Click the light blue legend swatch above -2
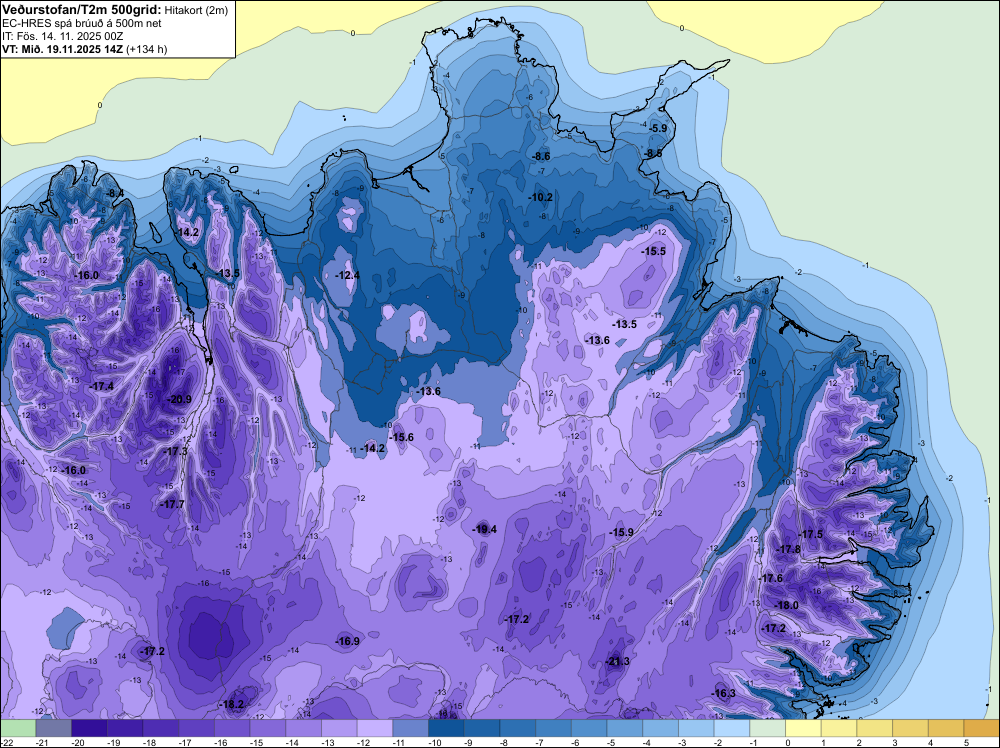 [732, 728]
